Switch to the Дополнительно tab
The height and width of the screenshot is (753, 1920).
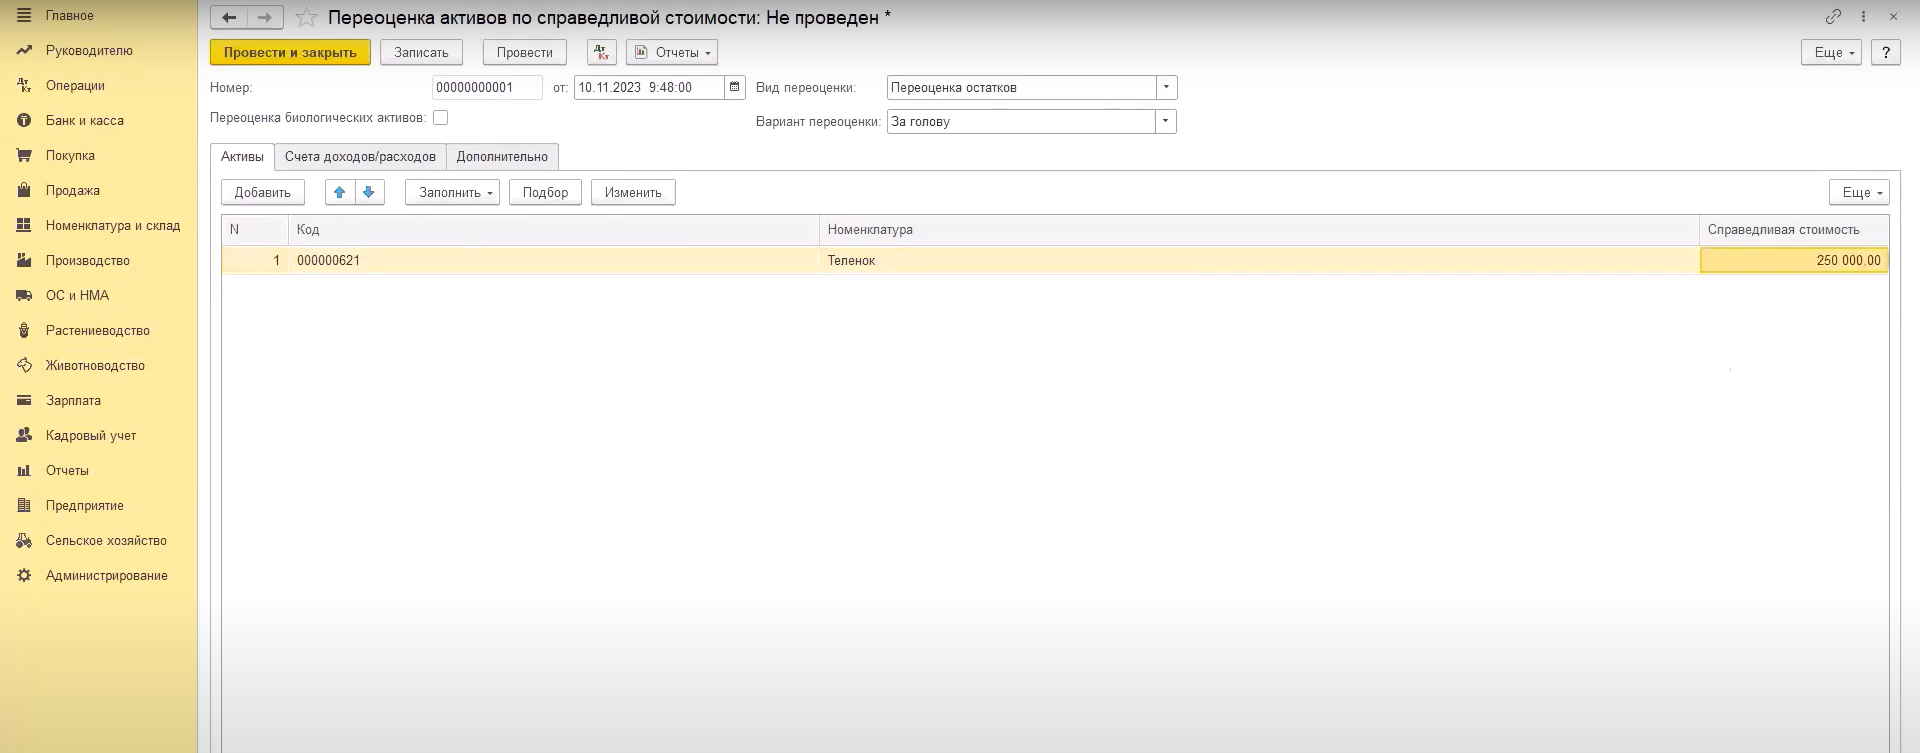502,157
